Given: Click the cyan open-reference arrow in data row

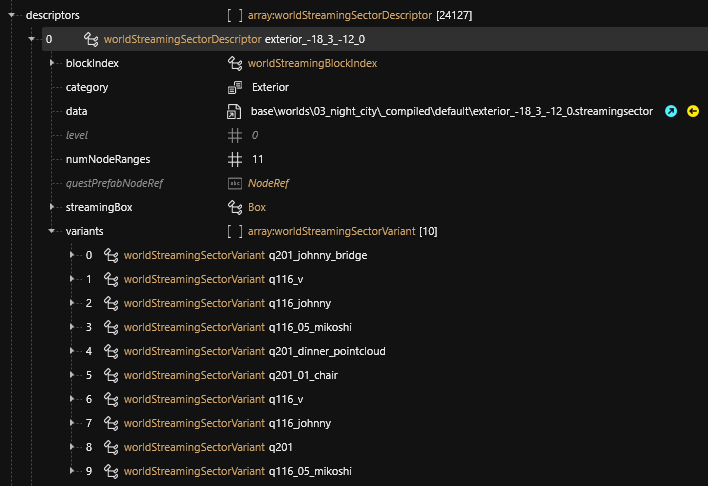Looking at the screenshot, I should [671, 111].
